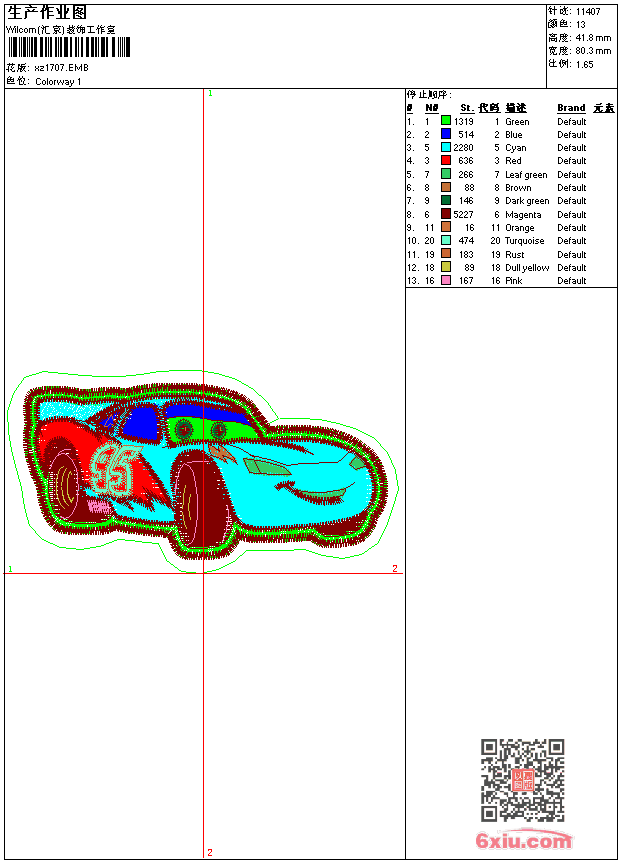Click the file name xz1707.EMB
620x860 pixels.
61,68
